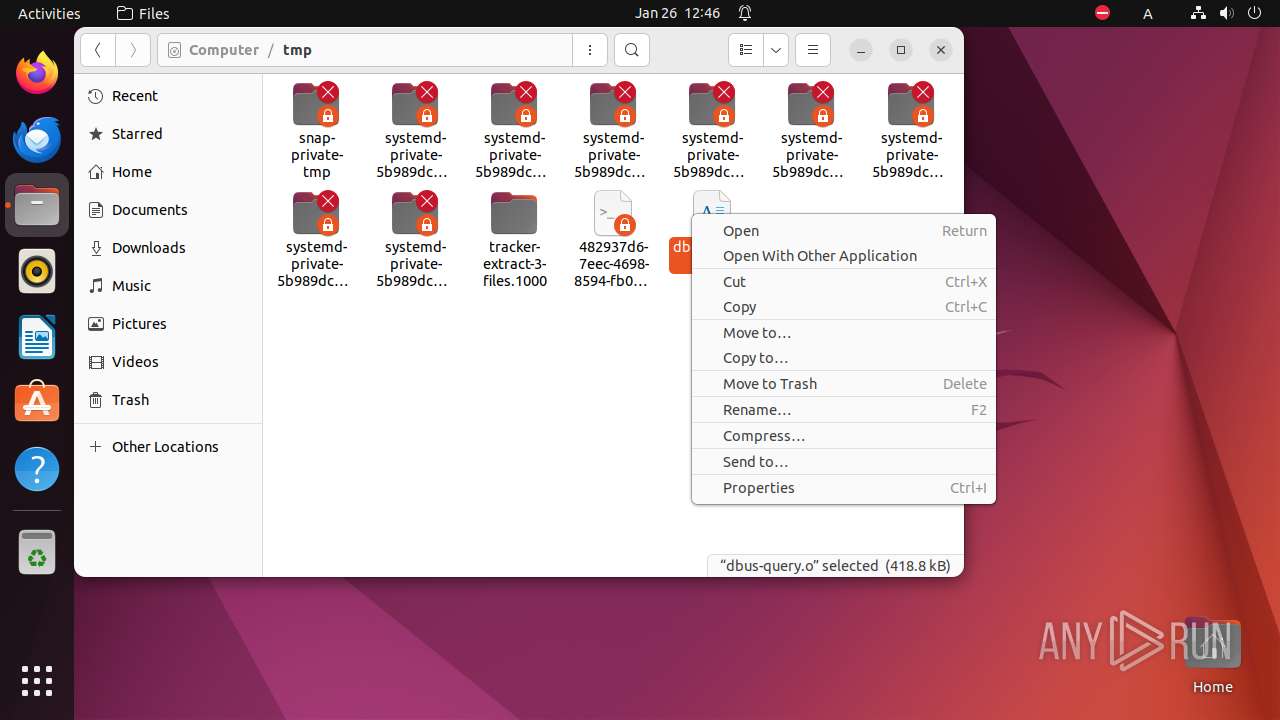Open Recent in the sidebar
Screen dimensions: 1280x720
pyautogui.click(x=168, y=96)
